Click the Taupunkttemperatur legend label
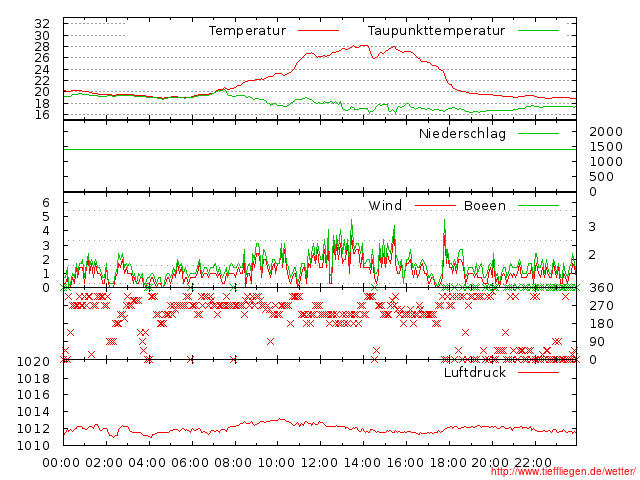 [x=436, y=31]
